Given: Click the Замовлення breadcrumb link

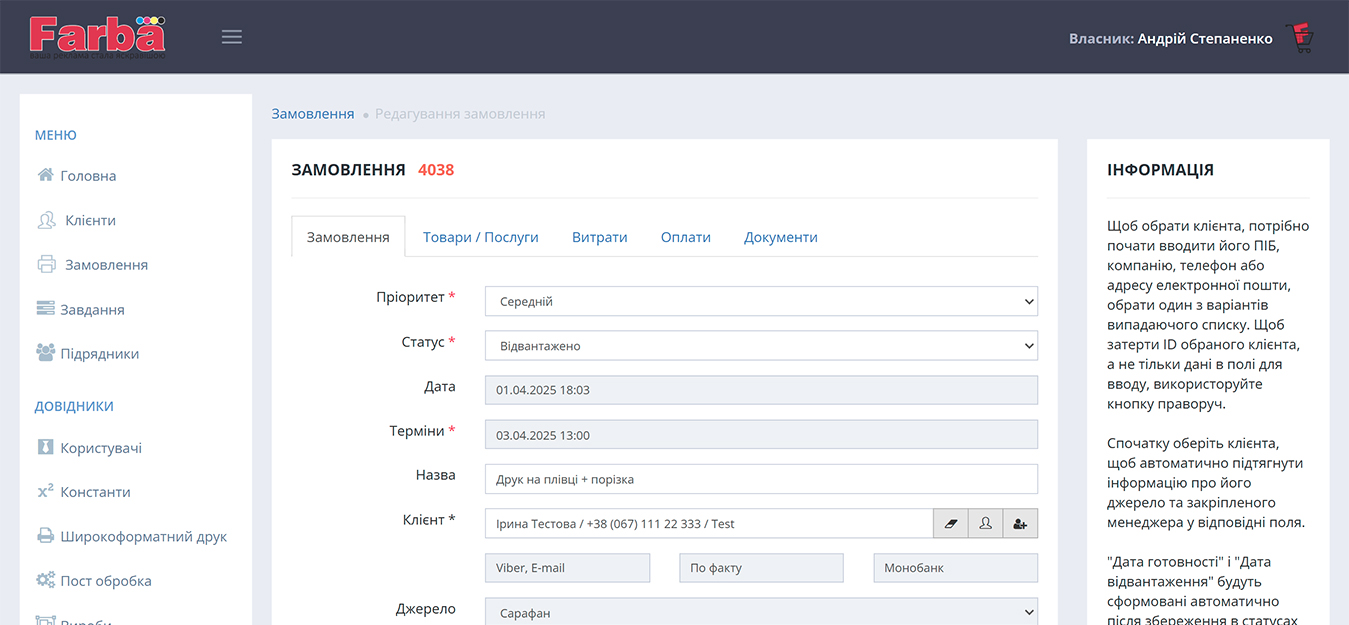Looking at the screenshot, I should [312, 114].
